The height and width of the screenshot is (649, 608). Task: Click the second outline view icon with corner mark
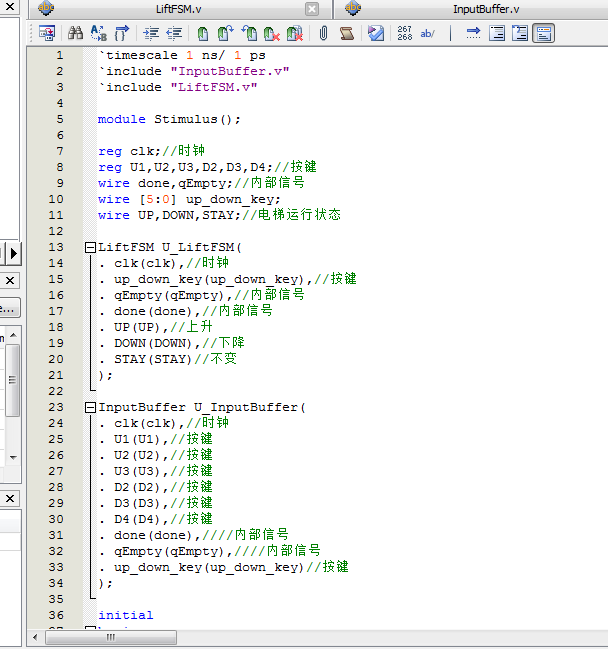point(519,33)
